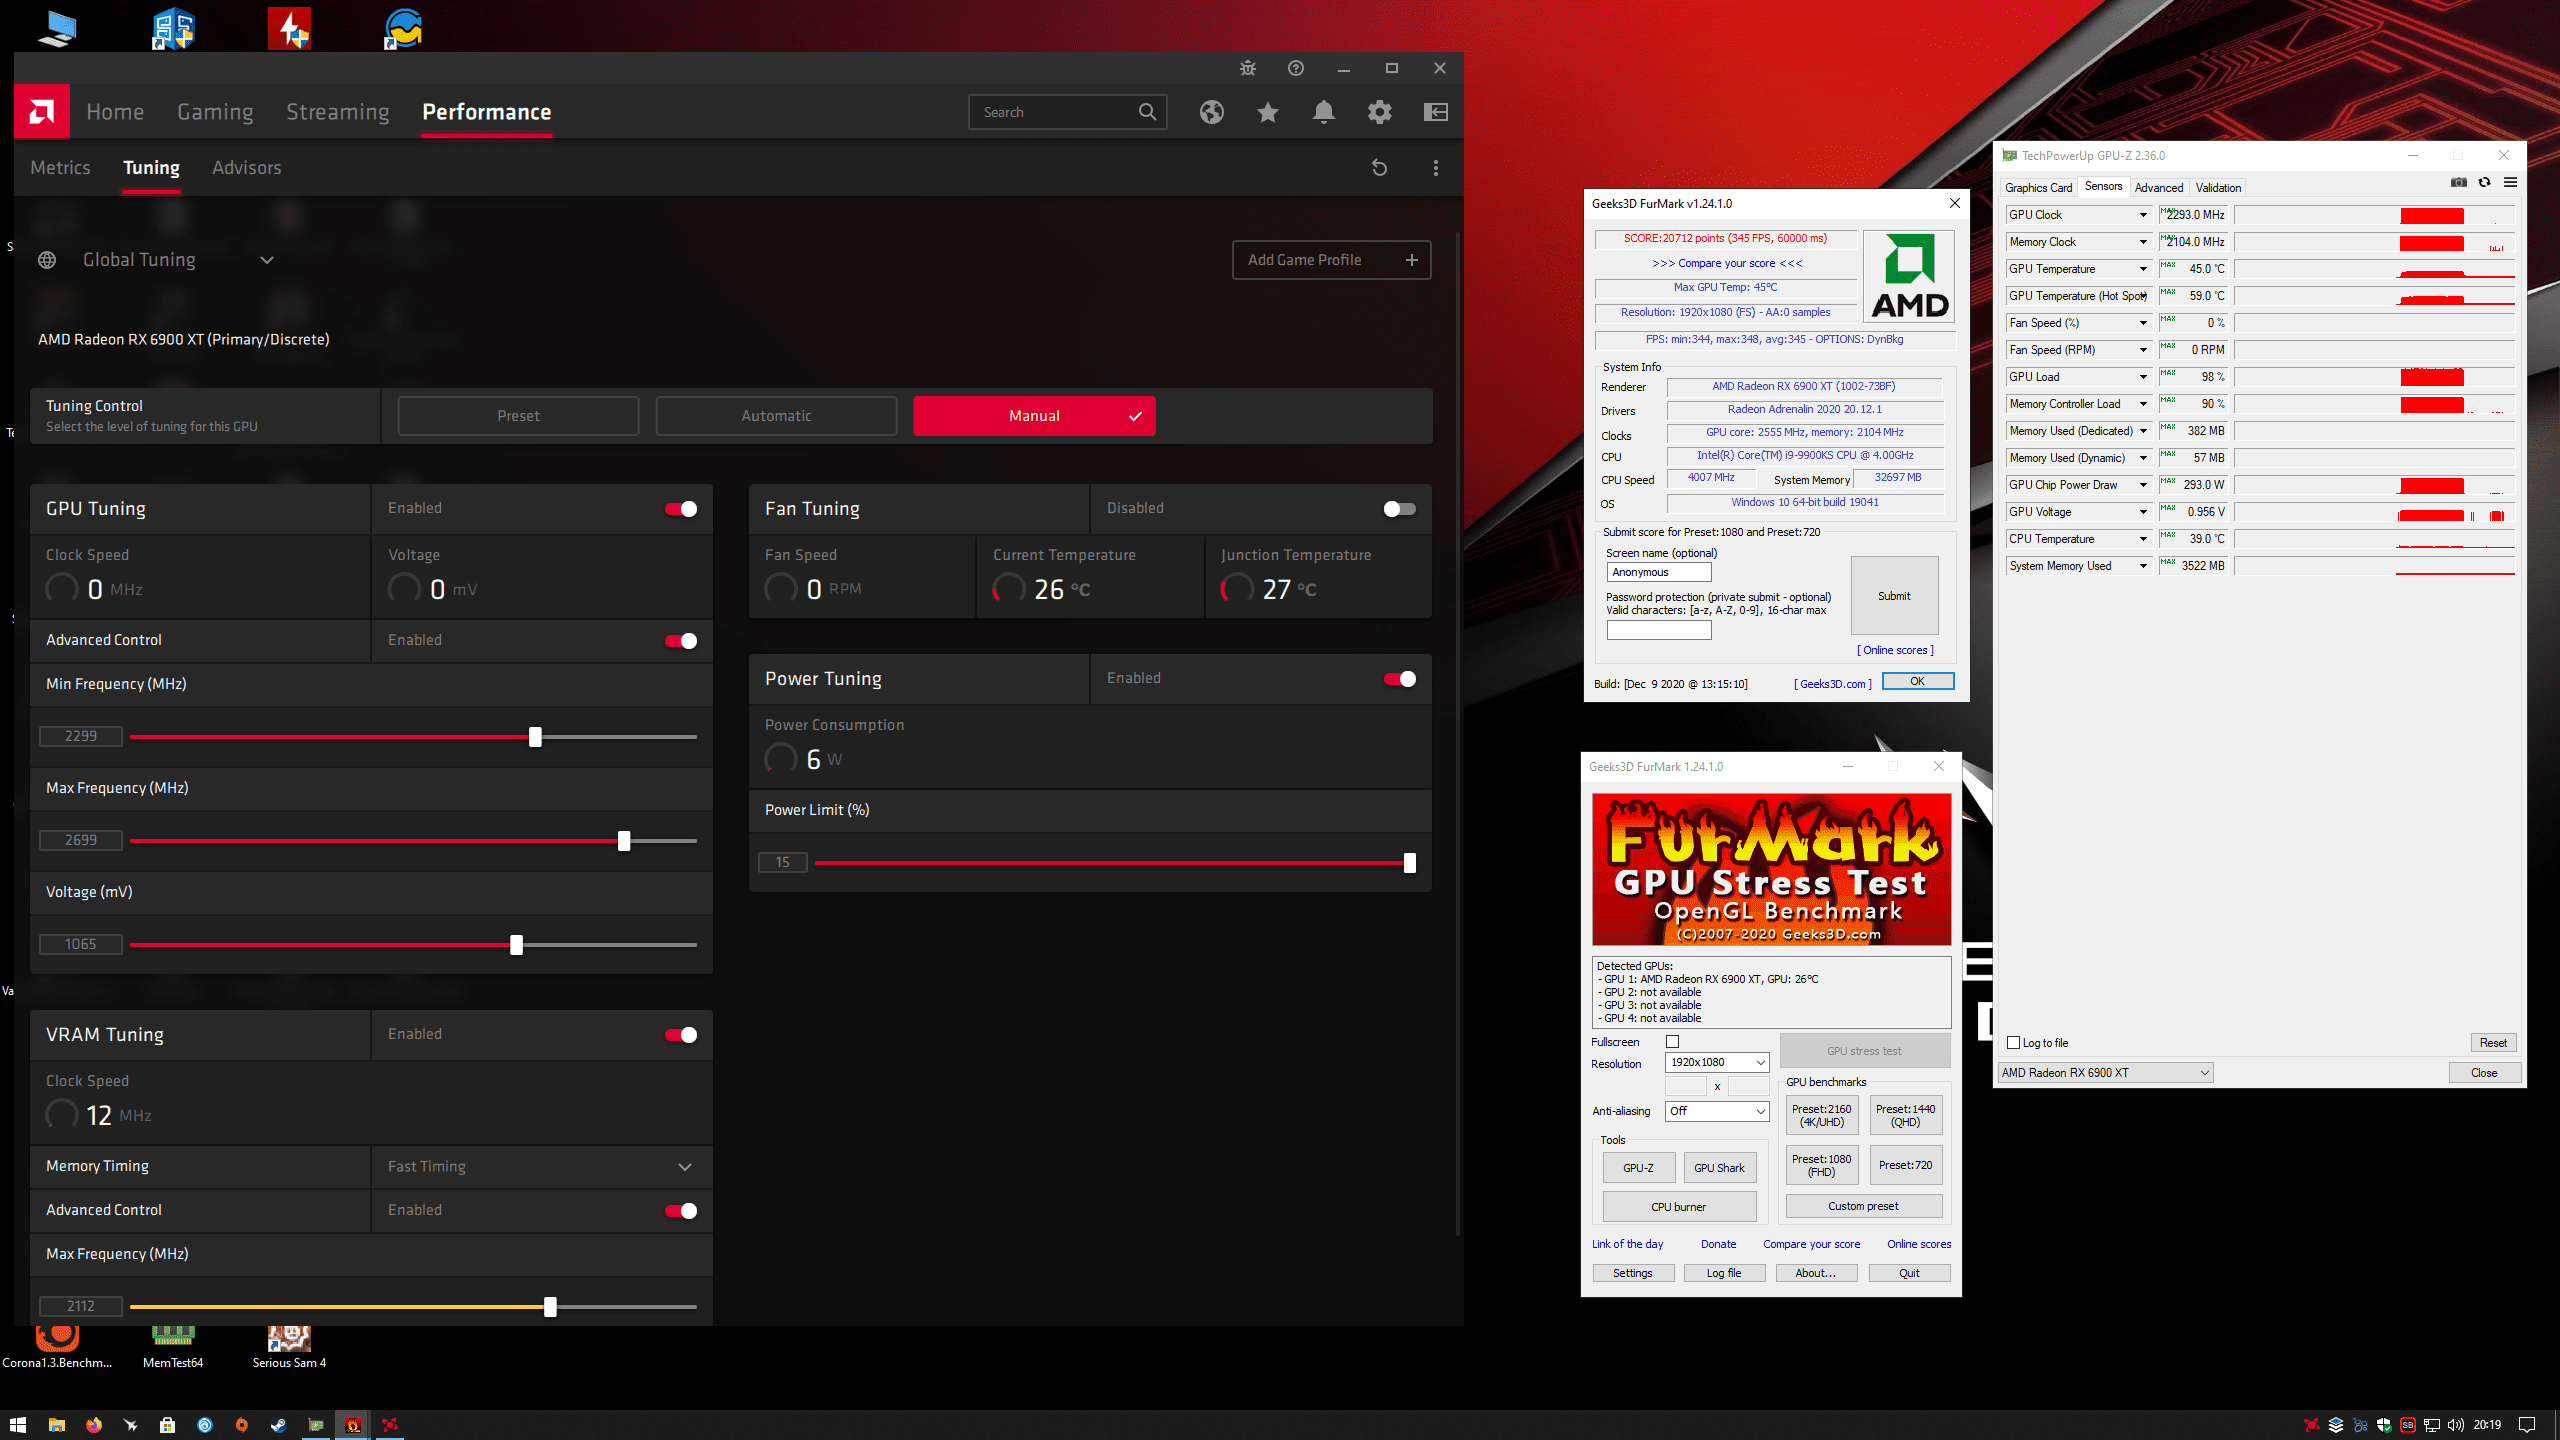Click the GPU Voltage 1065 value box
2560x1440 pixels.
pyautogui.click(x=81, y=944)
